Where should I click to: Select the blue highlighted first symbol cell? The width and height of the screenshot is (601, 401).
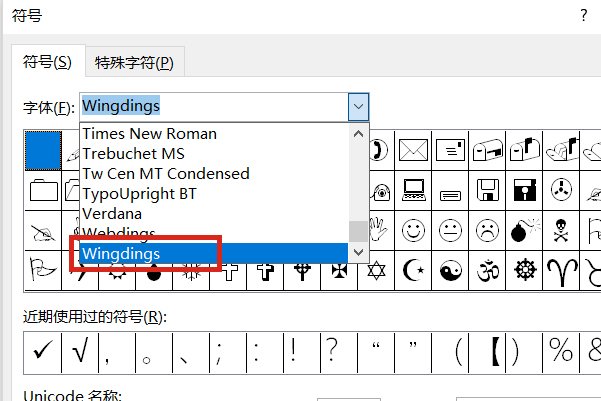[43, 150]
